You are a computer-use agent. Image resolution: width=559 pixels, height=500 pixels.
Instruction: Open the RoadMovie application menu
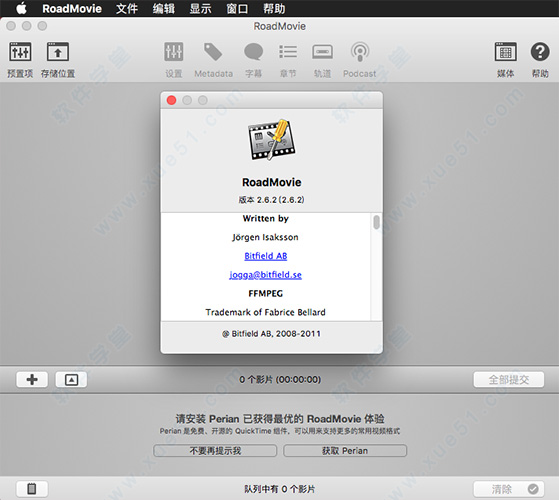coord(72,8)
